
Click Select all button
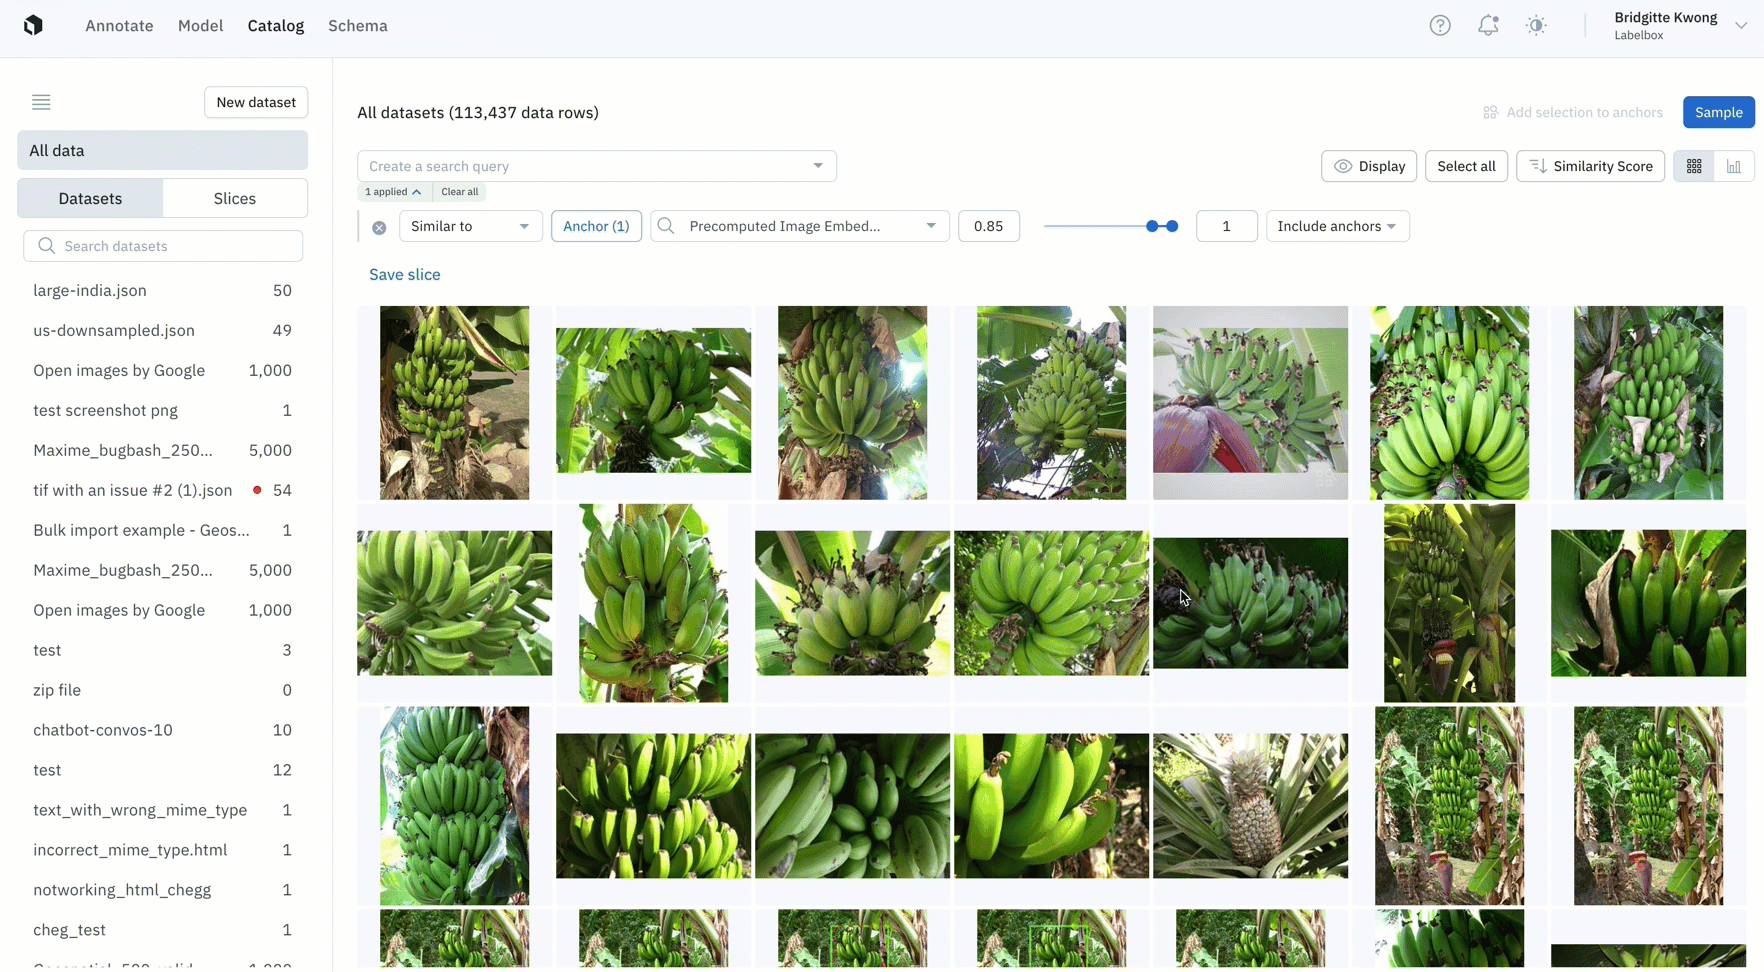point(1466,166)
